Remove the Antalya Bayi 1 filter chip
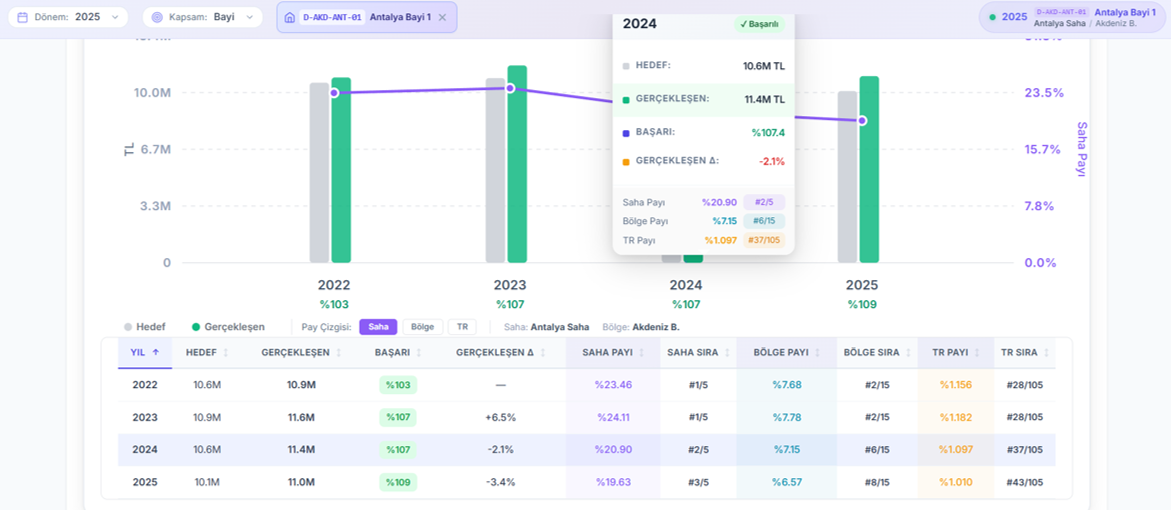 pos(442,17)
